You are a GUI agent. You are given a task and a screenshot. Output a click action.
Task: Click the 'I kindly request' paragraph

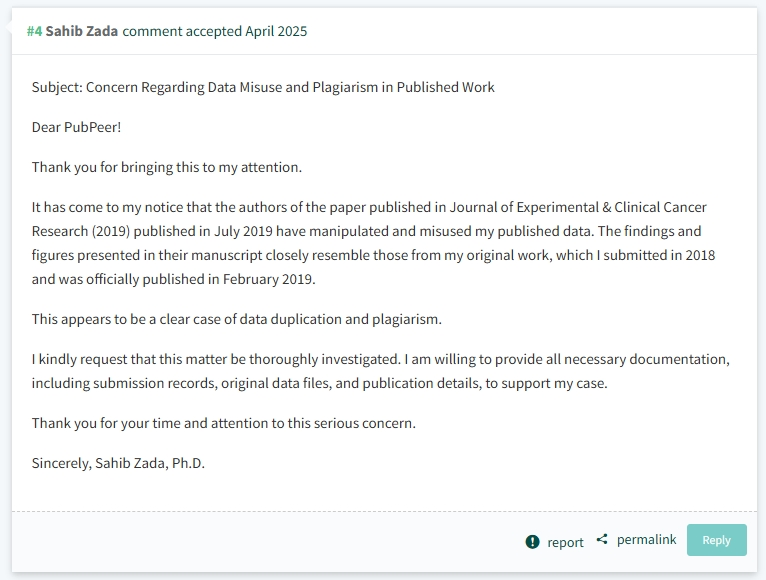(381, 371)
